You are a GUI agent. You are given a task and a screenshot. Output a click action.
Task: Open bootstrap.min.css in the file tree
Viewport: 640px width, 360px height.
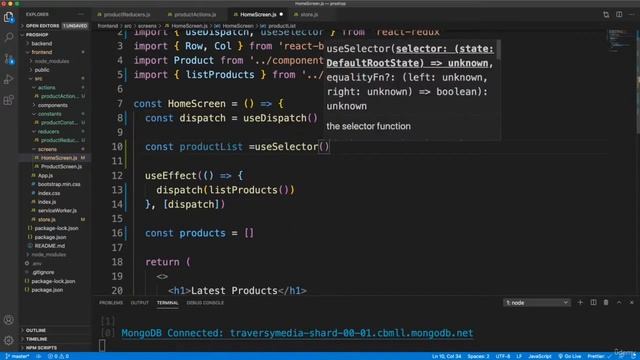[x=59, y=184]
